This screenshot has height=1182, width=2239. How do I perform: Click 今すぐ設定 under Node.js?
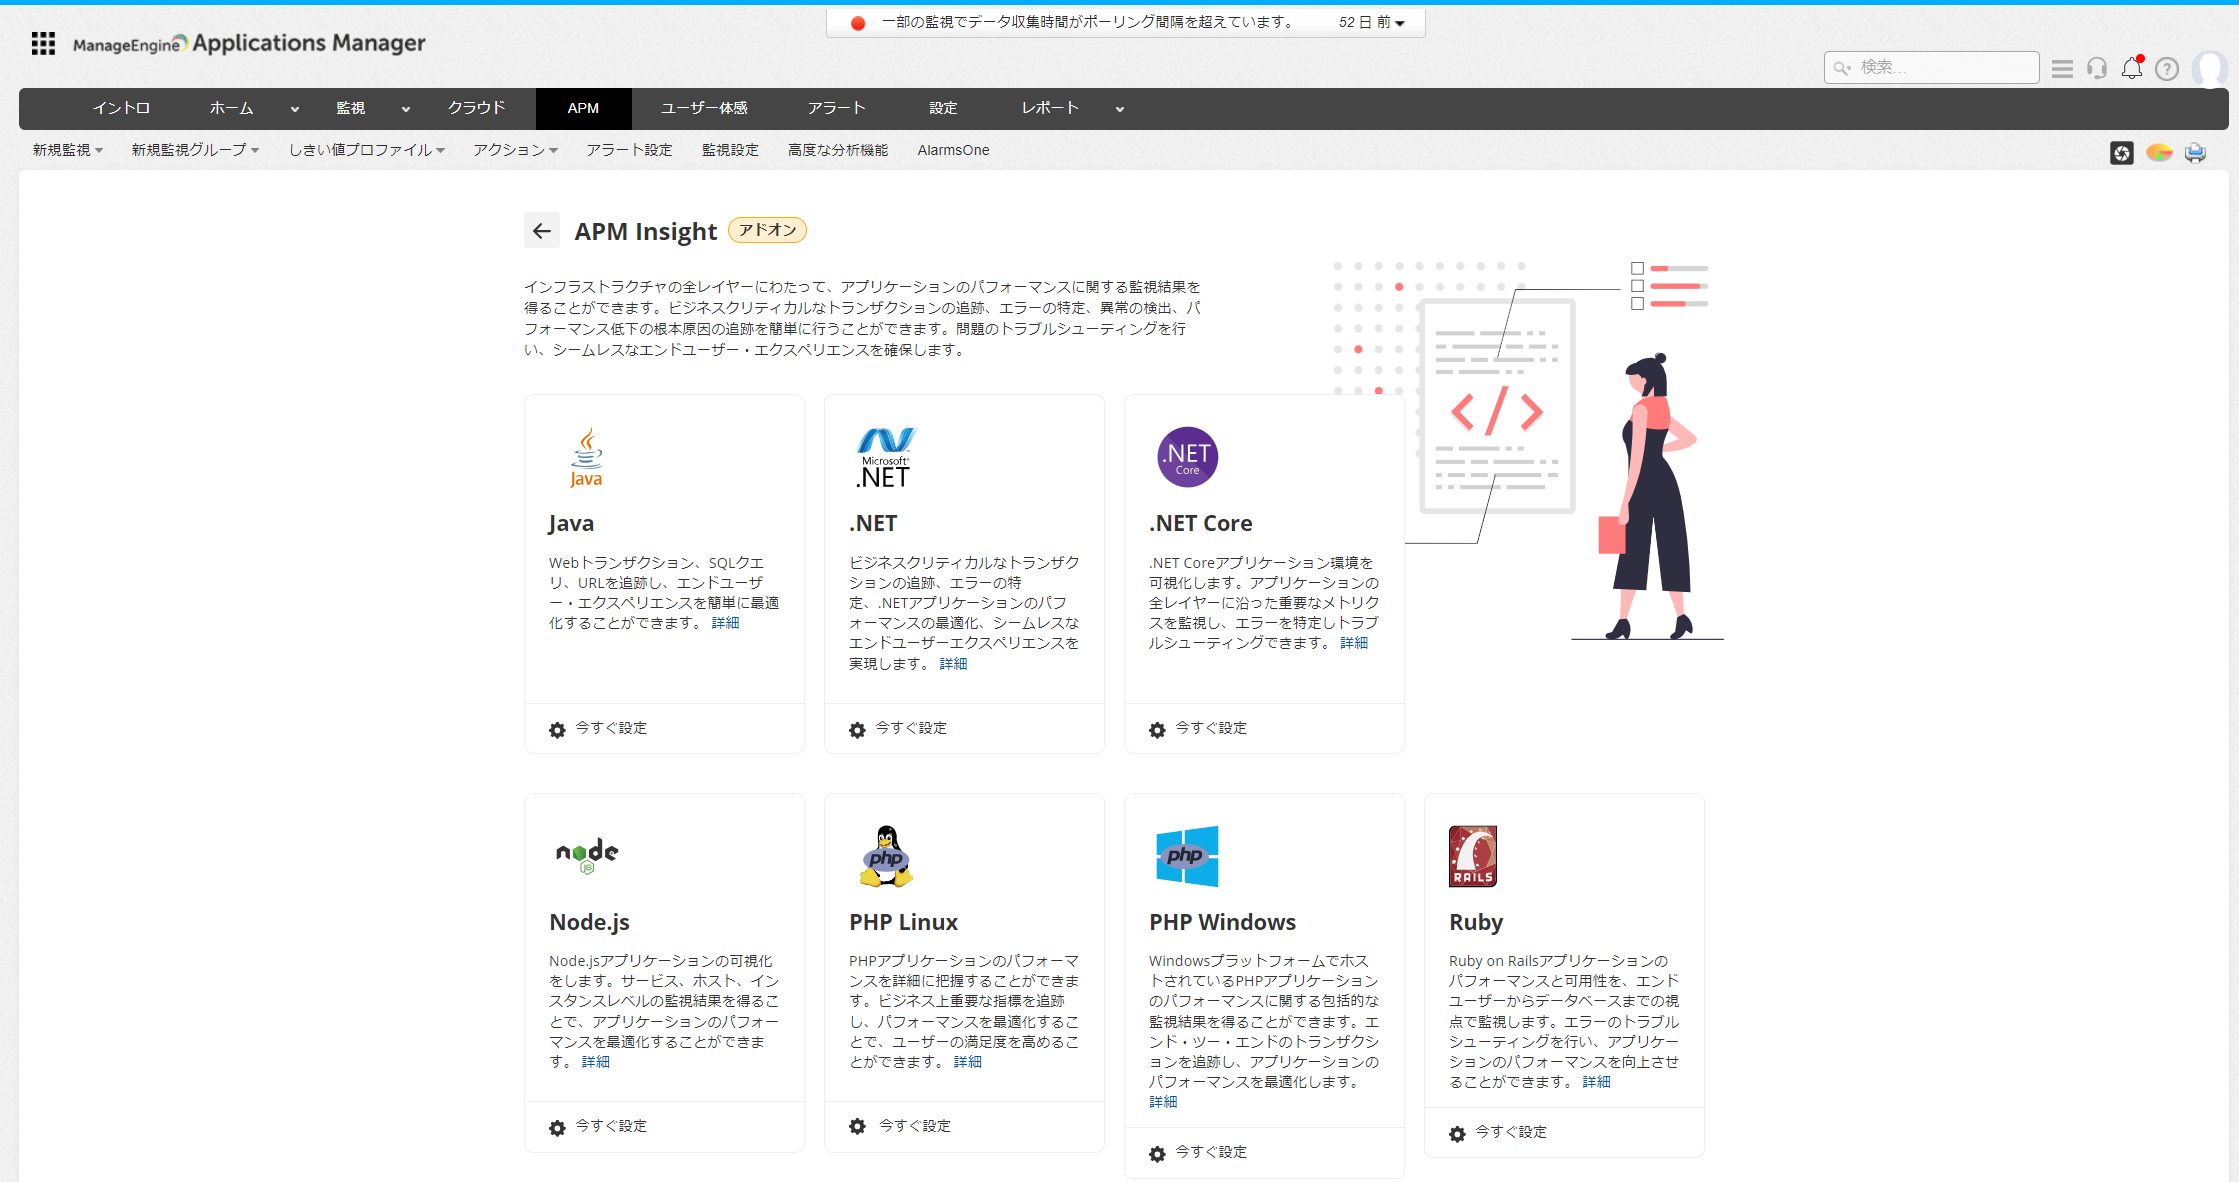click(610, 1126)
